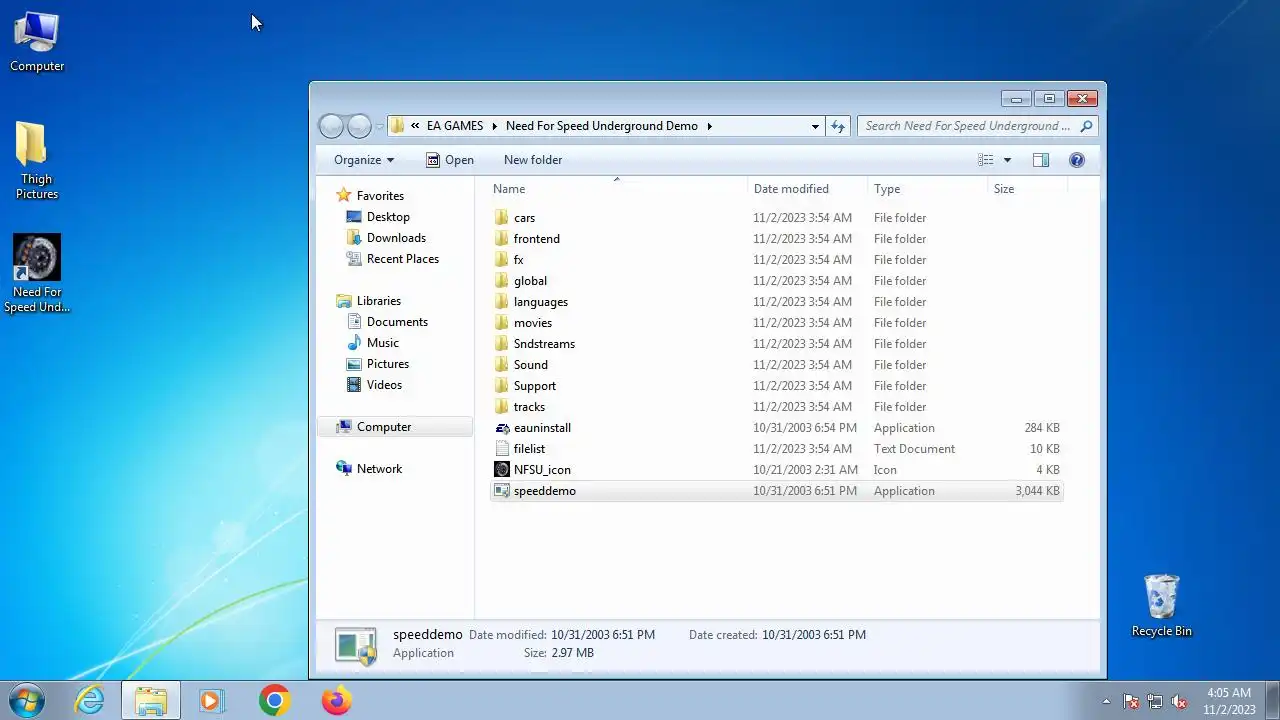1280x720 pixels.
Task: Select Recent Places under Favorites
Action: pyautogui.click(x=402, y=259)
